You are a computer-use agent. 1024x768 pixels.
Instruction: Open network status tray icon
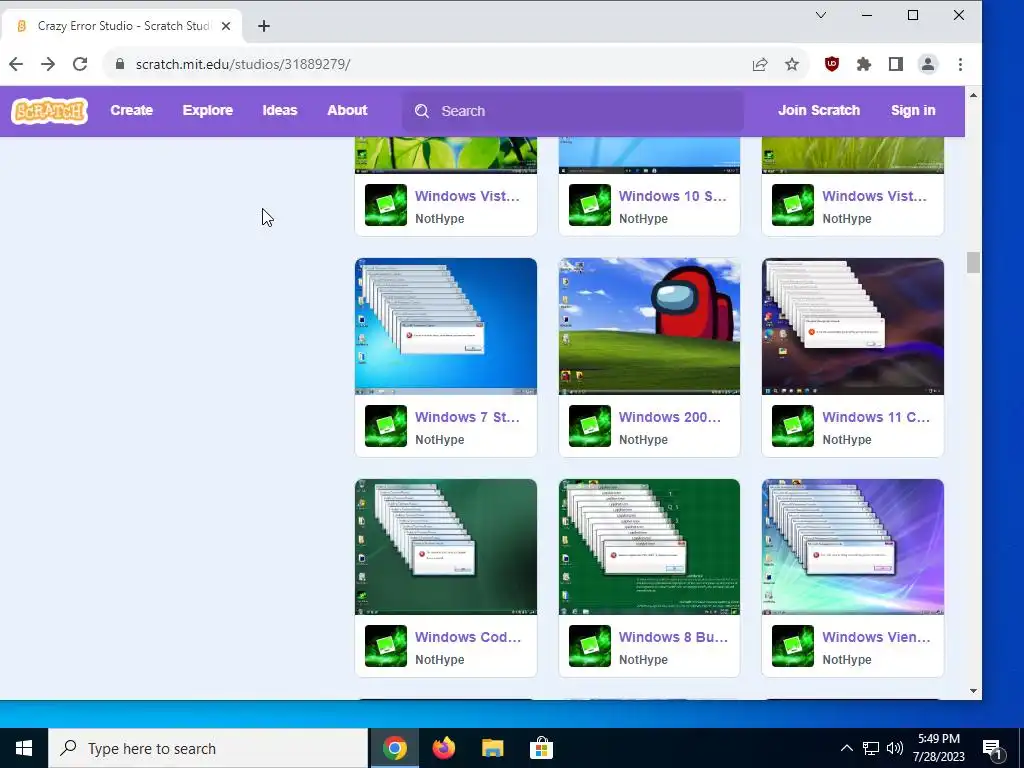tap(871, 748)
